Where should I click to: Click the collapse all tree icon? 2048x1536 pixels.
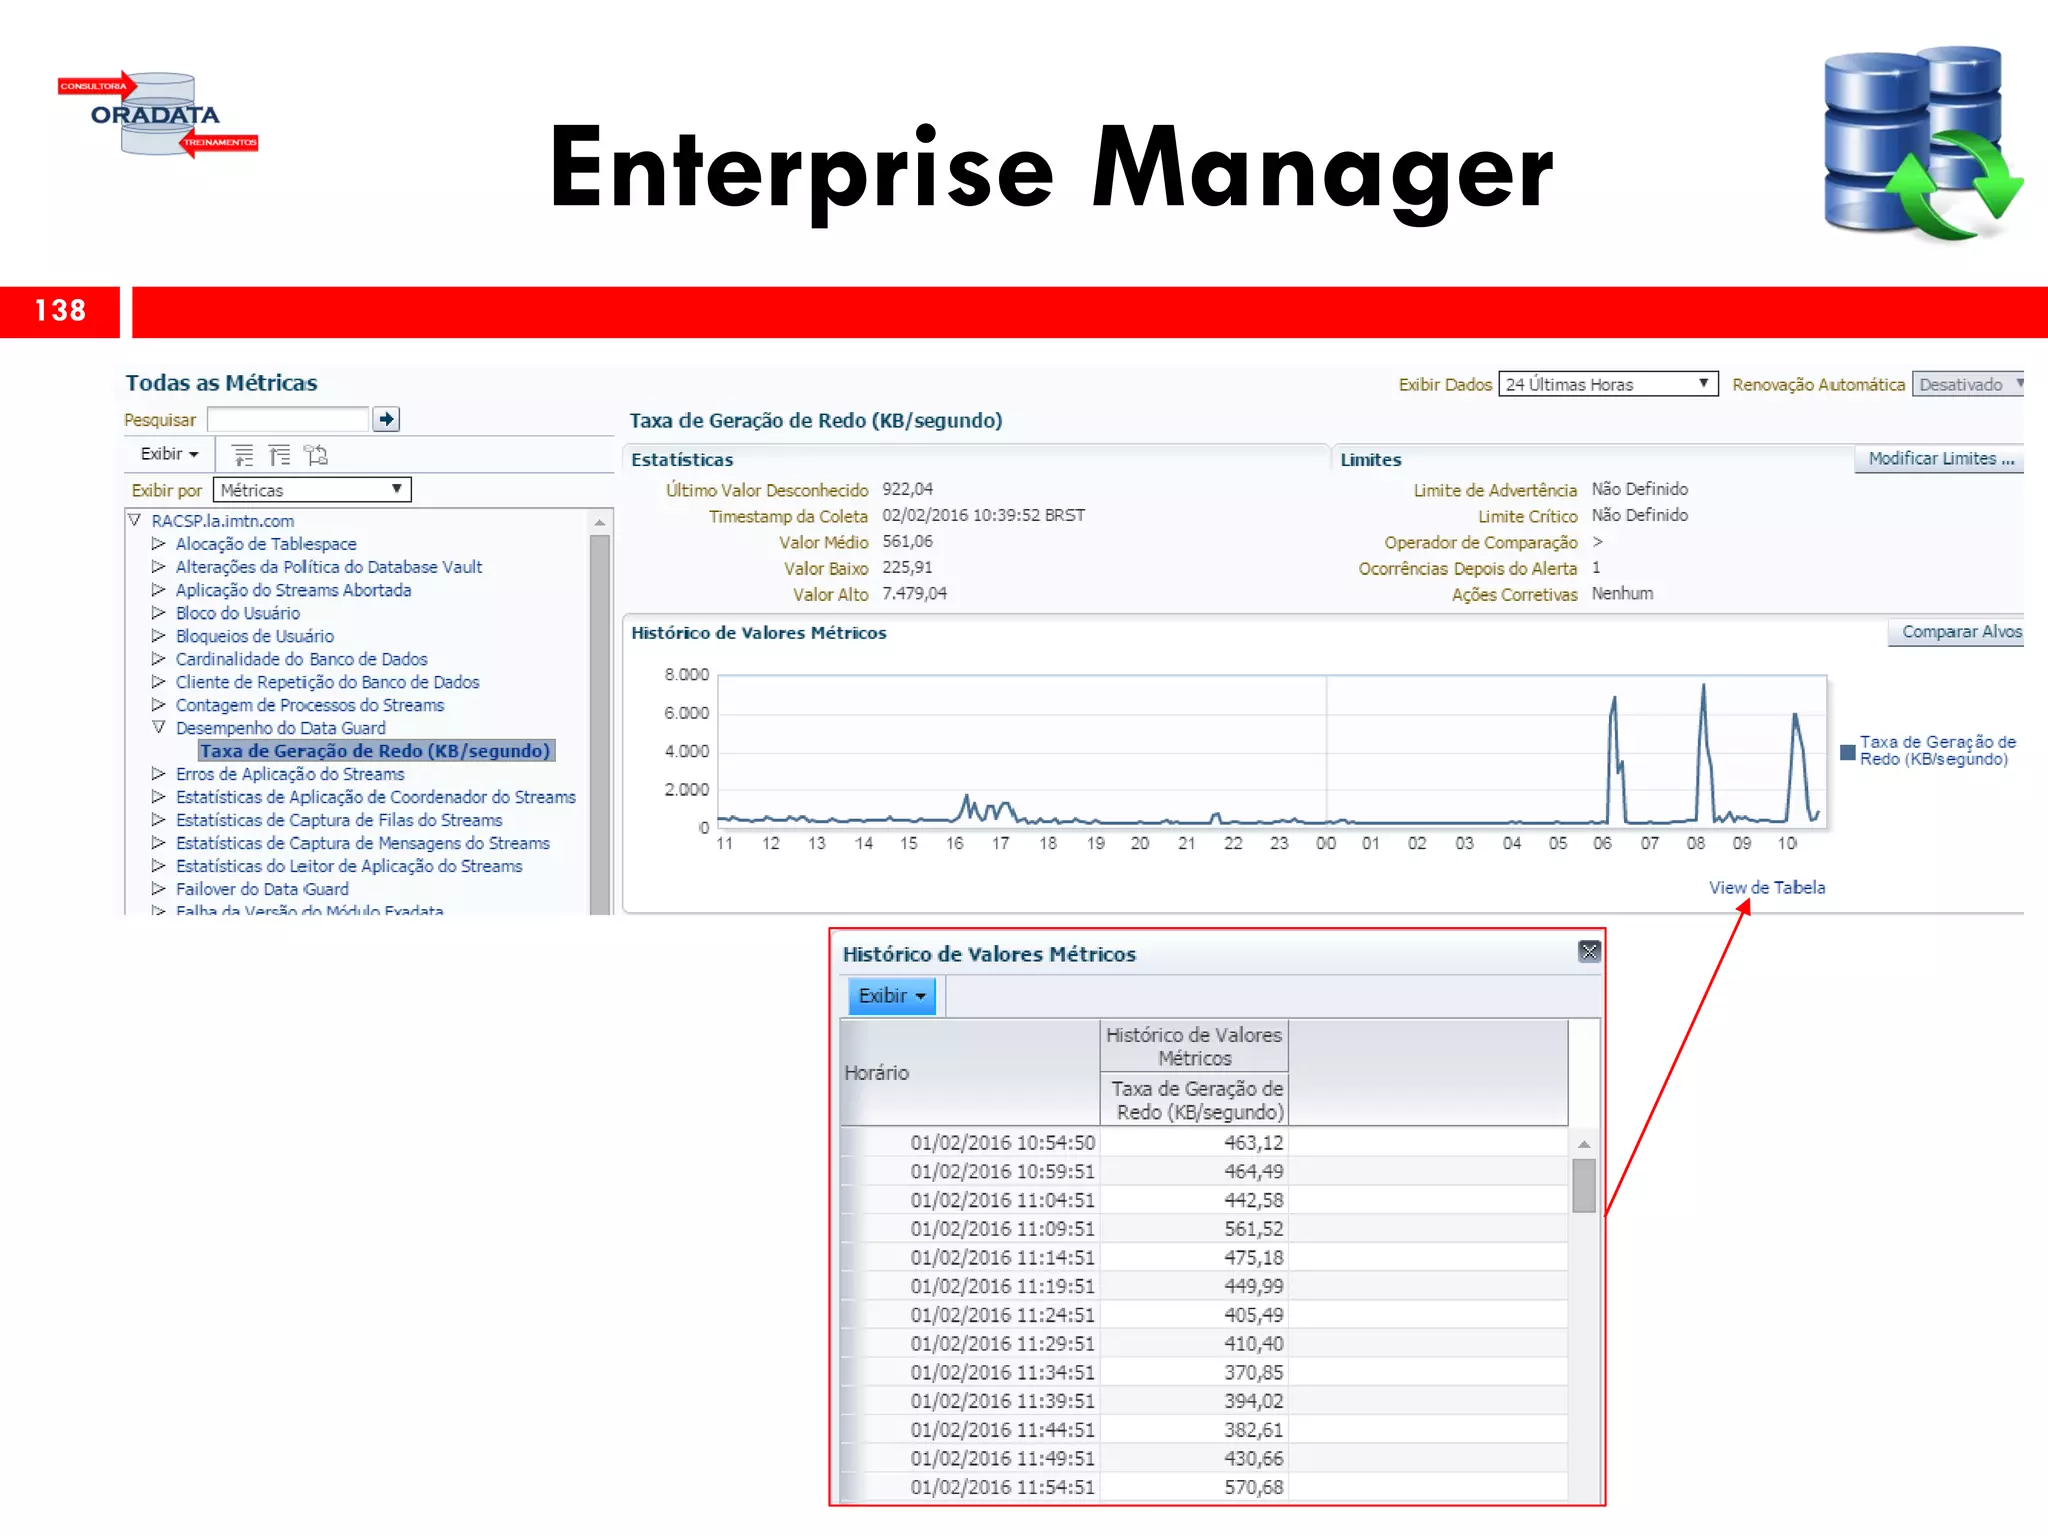[280, 455]
